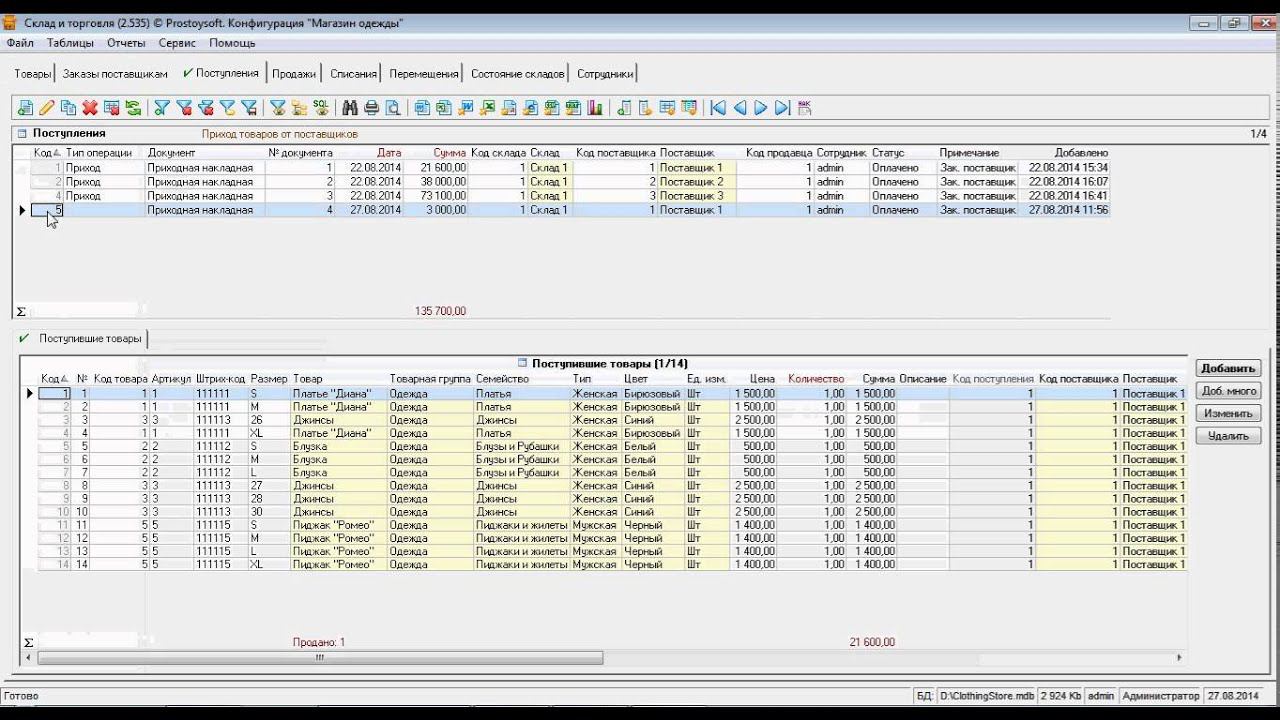Viewport: 1280px width, 720px height.
Task: Go to next record arrow icon
Action: [761, 108]
